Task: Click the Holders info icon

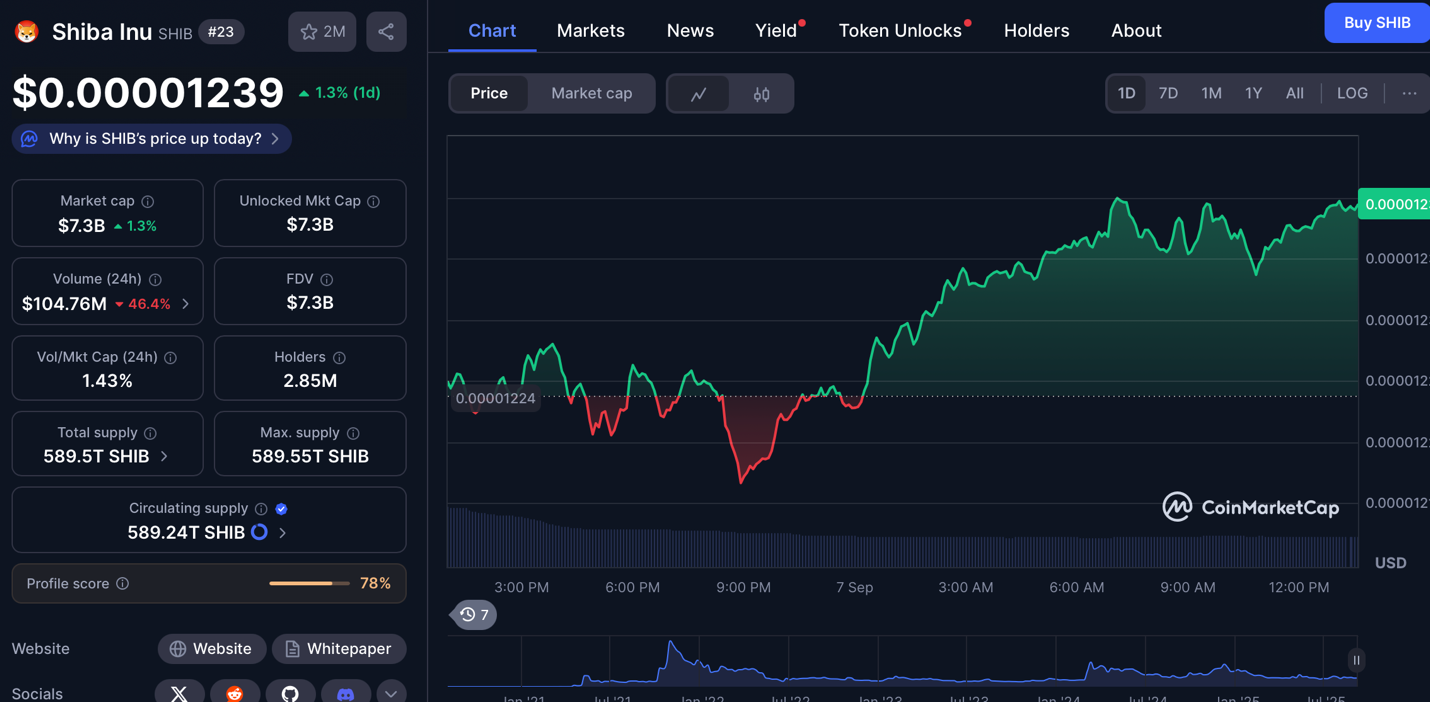Action: [x=339, y=357]
